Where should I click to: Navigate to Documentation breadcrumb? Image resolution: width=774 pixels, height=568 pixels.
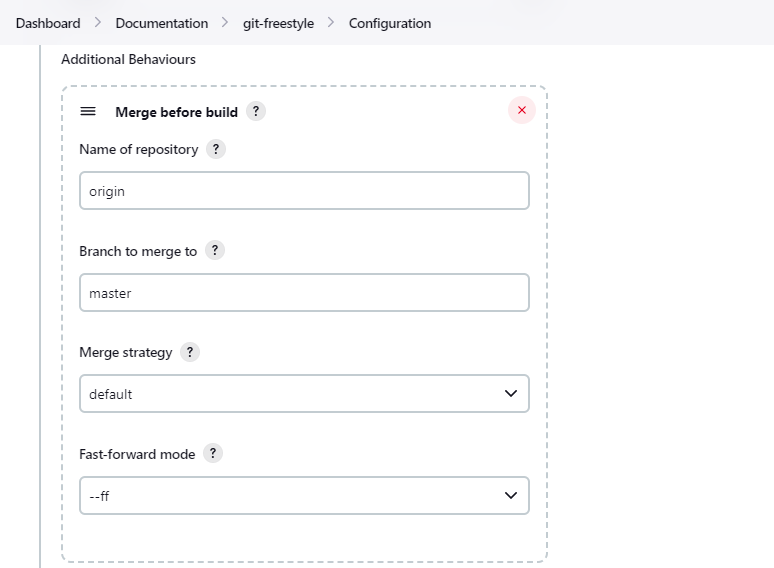(162, 23)
